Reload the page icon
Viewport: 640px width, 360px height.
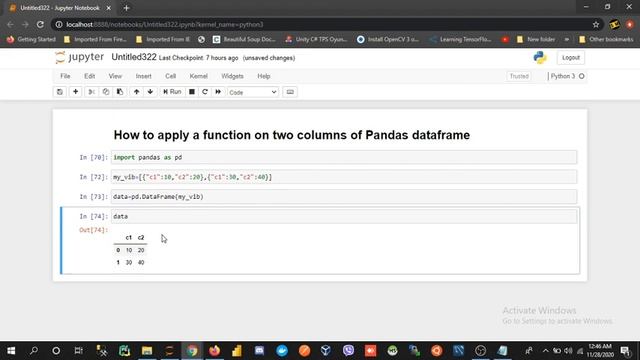pos(40,24)
